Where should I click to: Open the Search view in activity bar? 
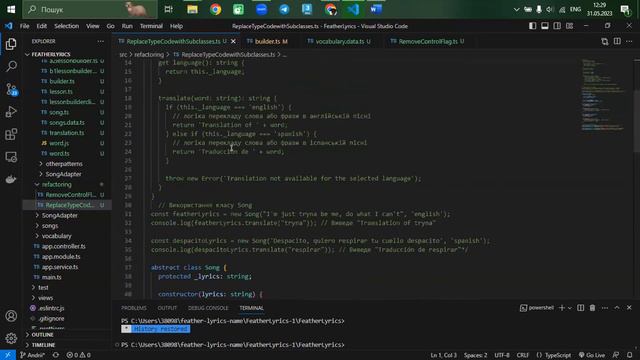11,66
